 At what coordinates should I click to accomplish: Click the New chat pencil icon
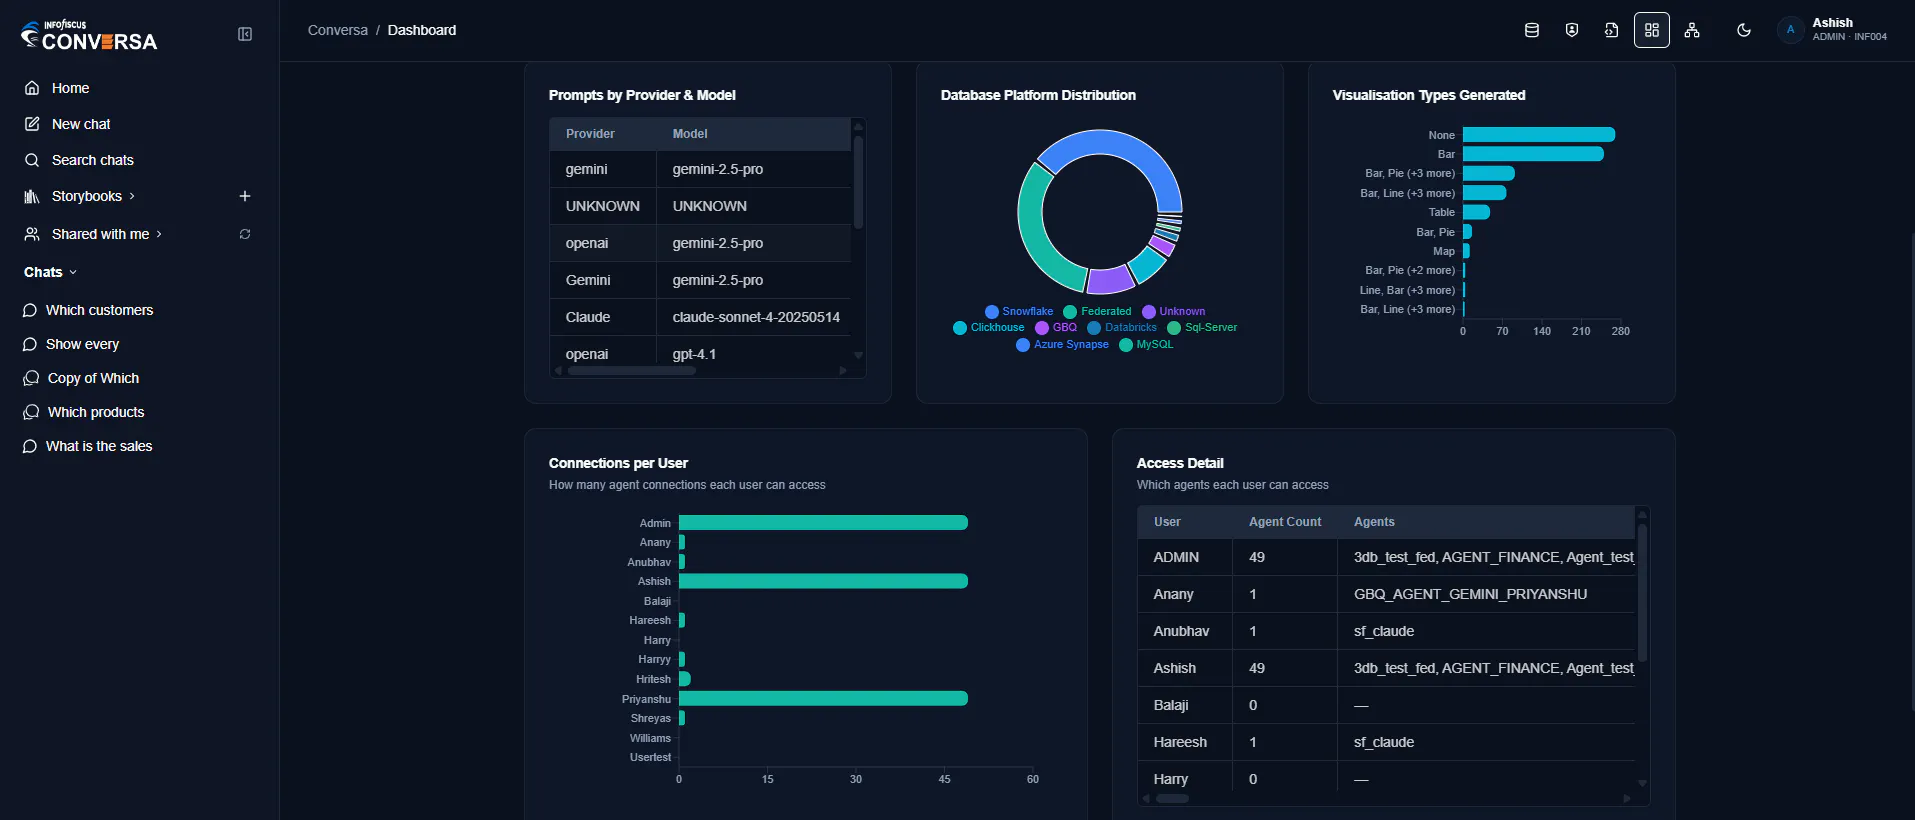32,124
